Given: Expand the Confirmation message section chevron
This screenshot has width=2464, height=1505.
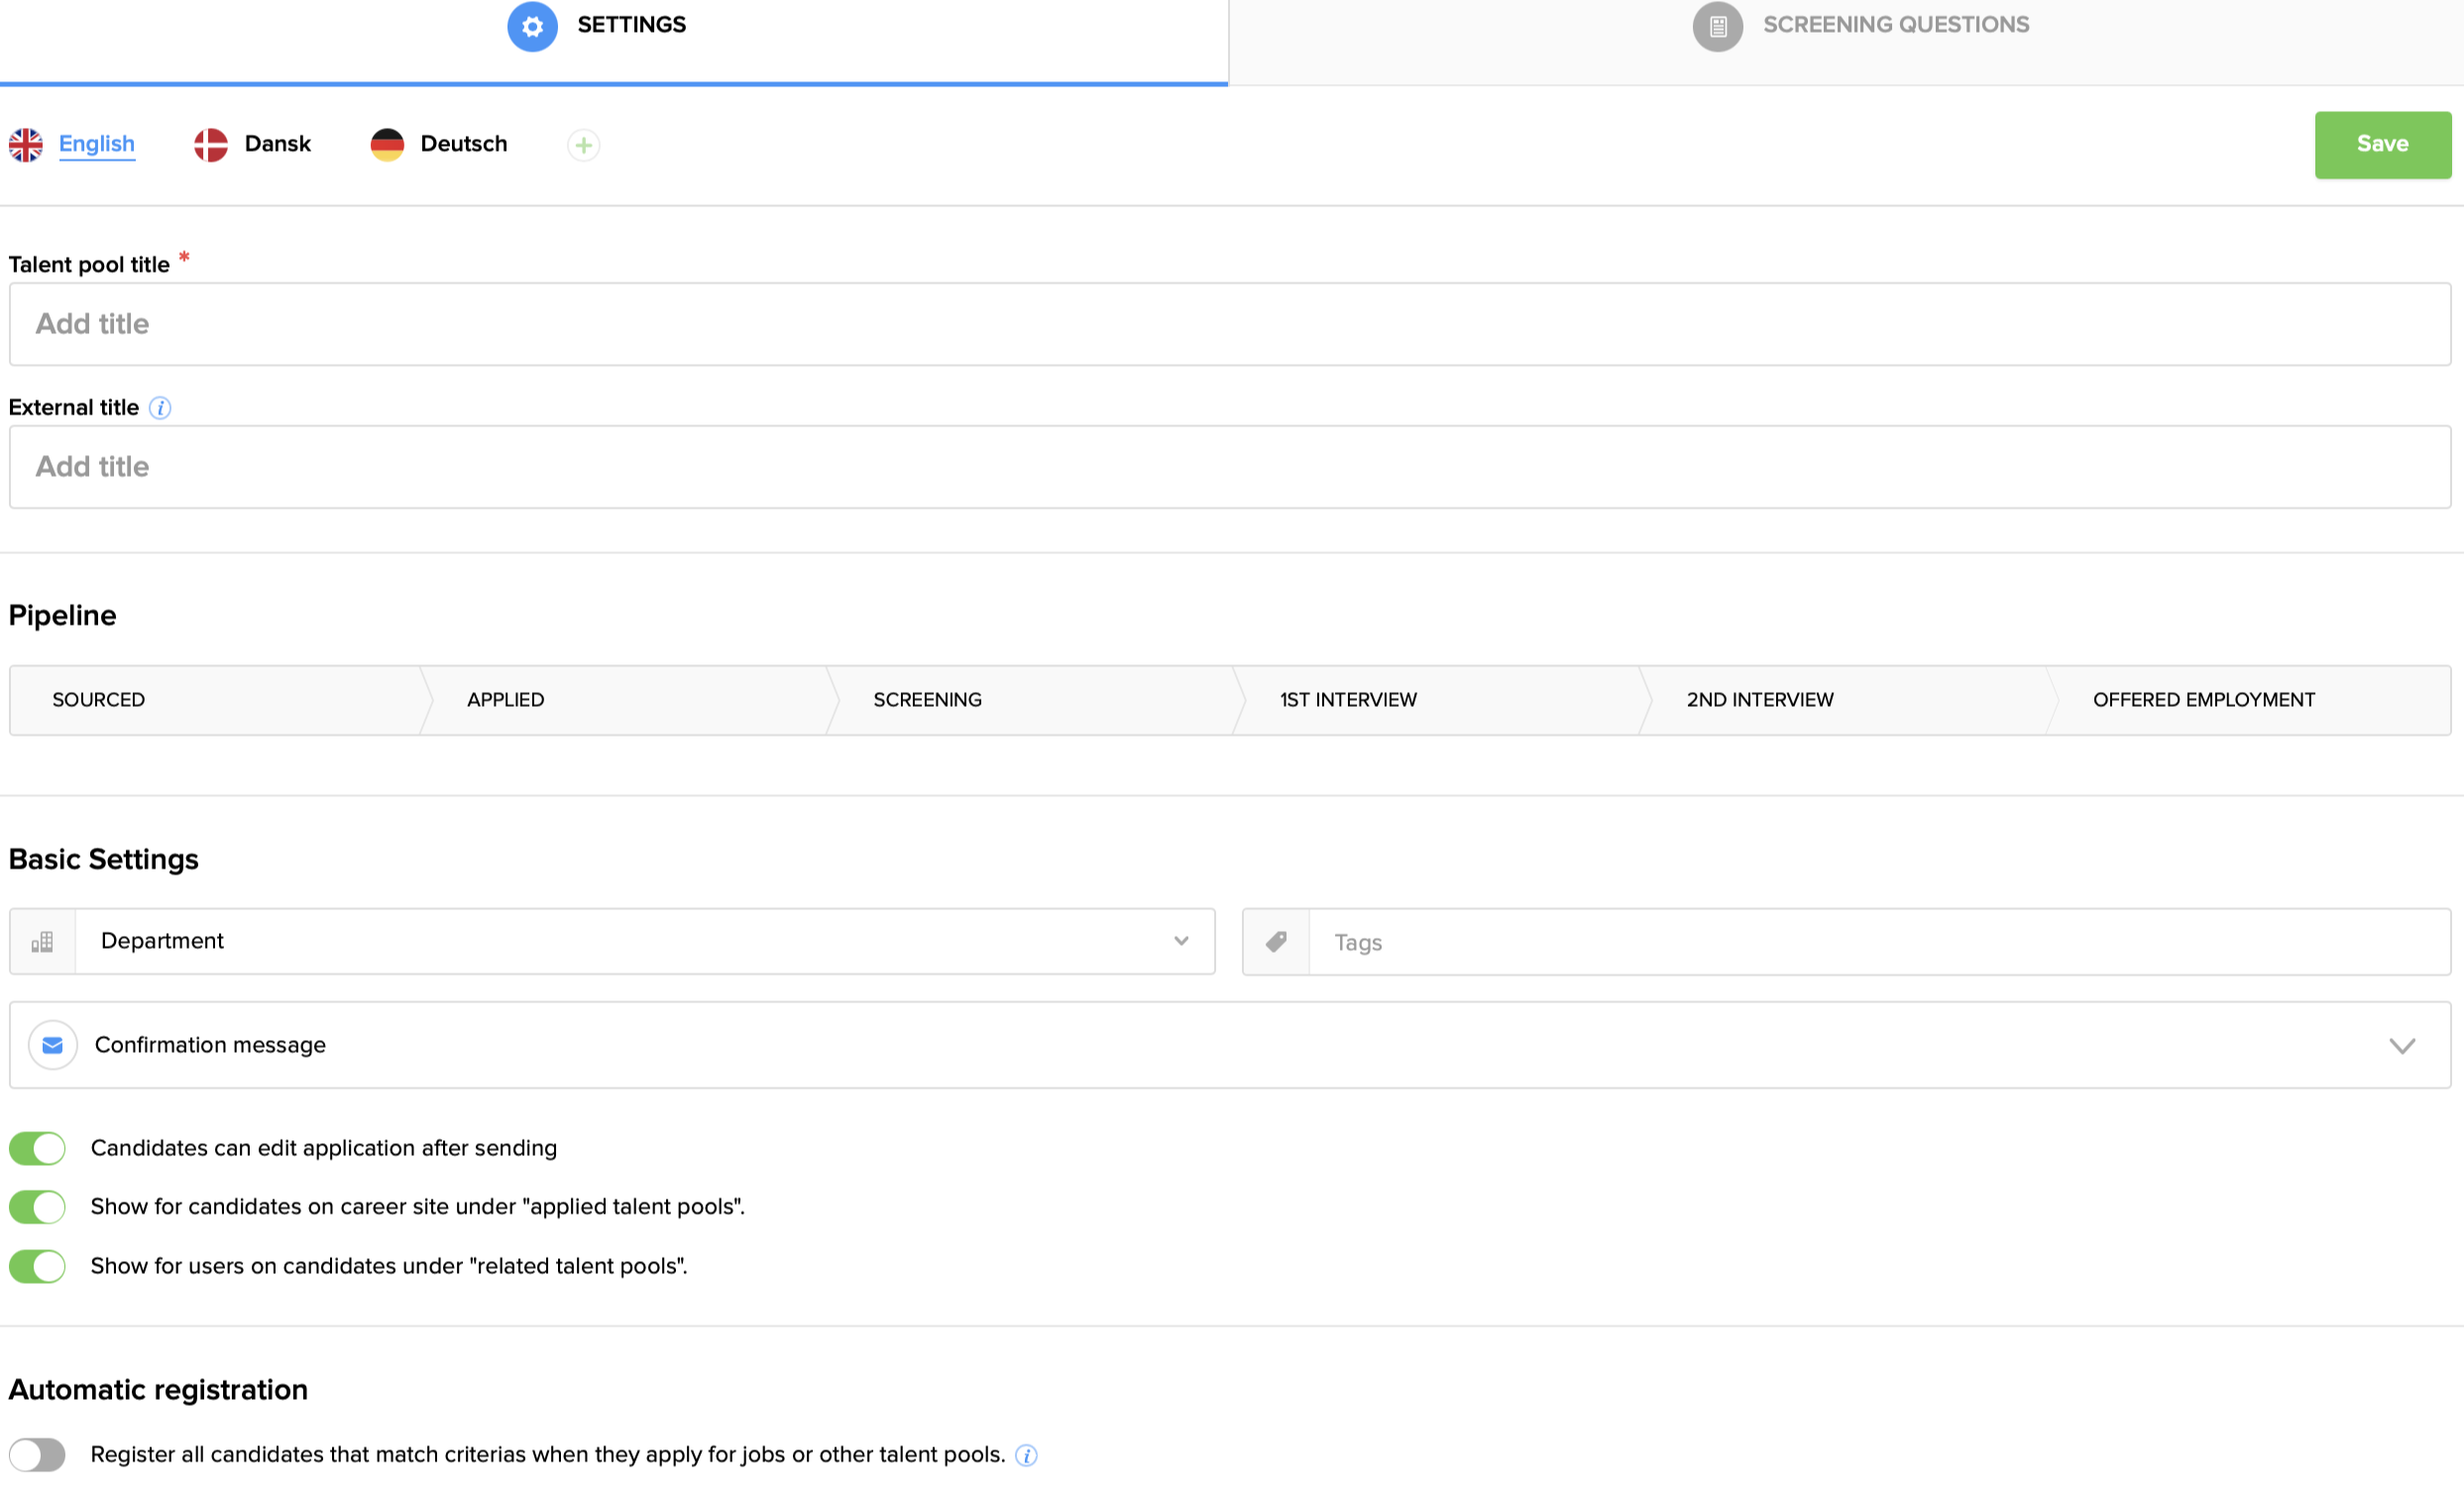Looking at the screenshot, I should pos(2402,1045).
